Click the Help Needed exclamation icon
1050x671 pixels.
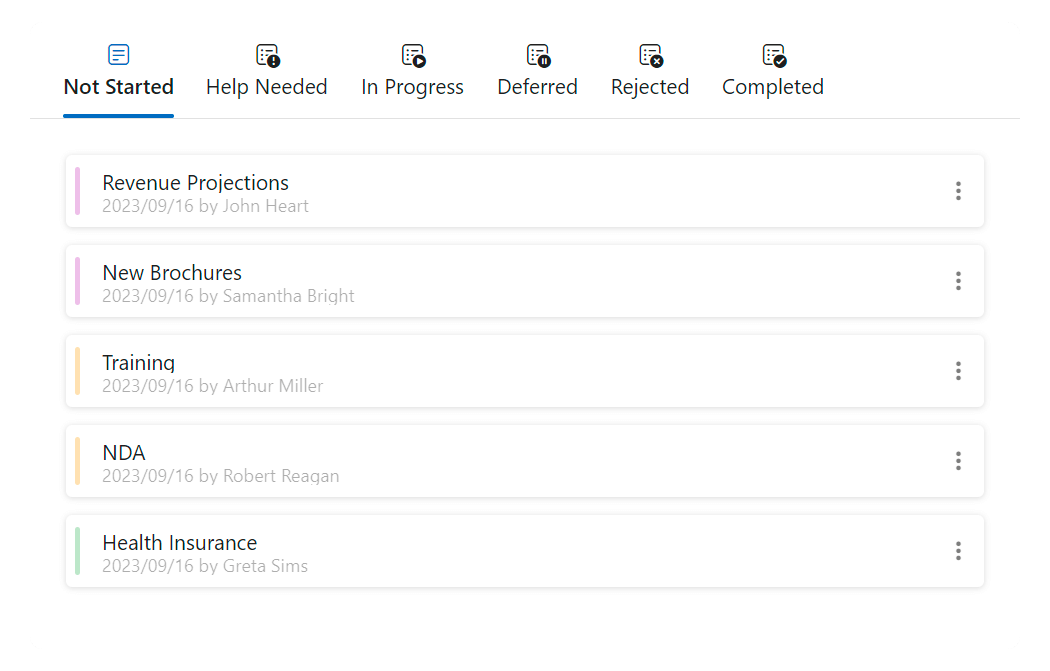(267, 55)
